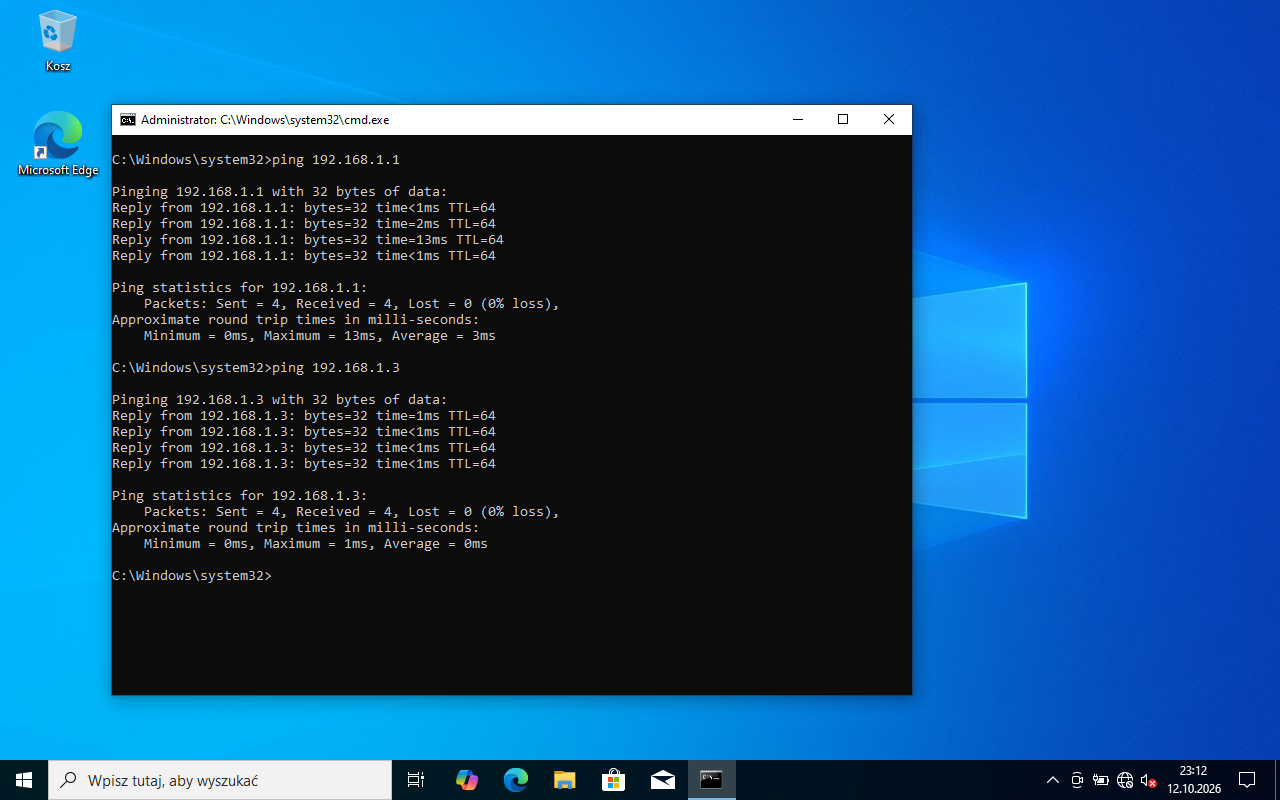Minimize the Command Prompt window
Viewport: 1280px width, 800px height.
point(797,119)
